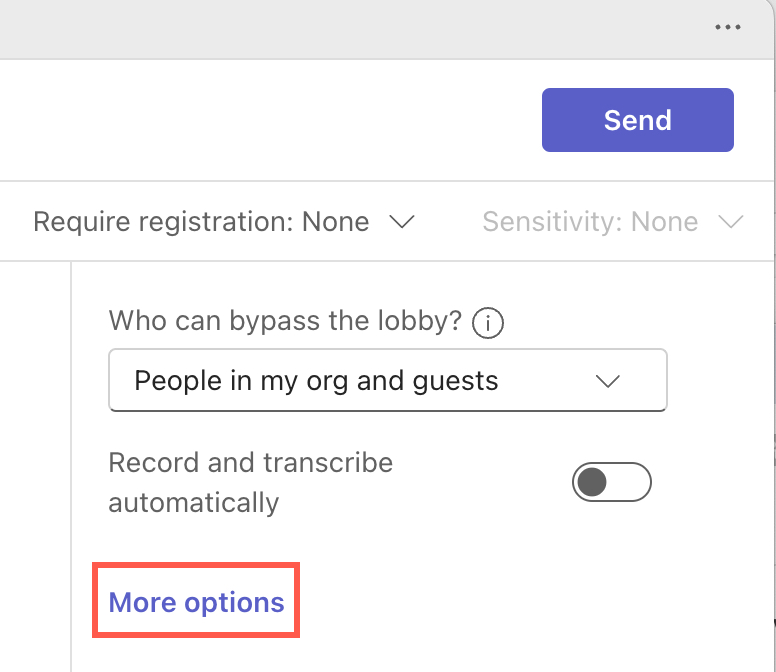Open the Who can bypass the lobby dropdown
Viewport: 776px width, 672px height.
[387, 381]
